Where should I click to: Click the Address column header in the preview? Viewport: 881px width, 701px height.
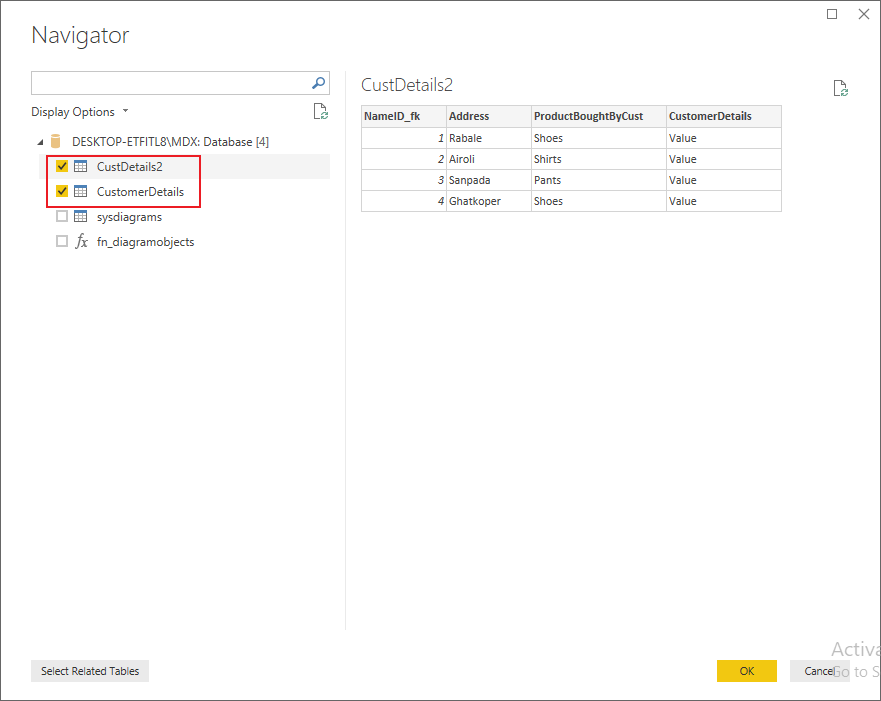[470, 116]
